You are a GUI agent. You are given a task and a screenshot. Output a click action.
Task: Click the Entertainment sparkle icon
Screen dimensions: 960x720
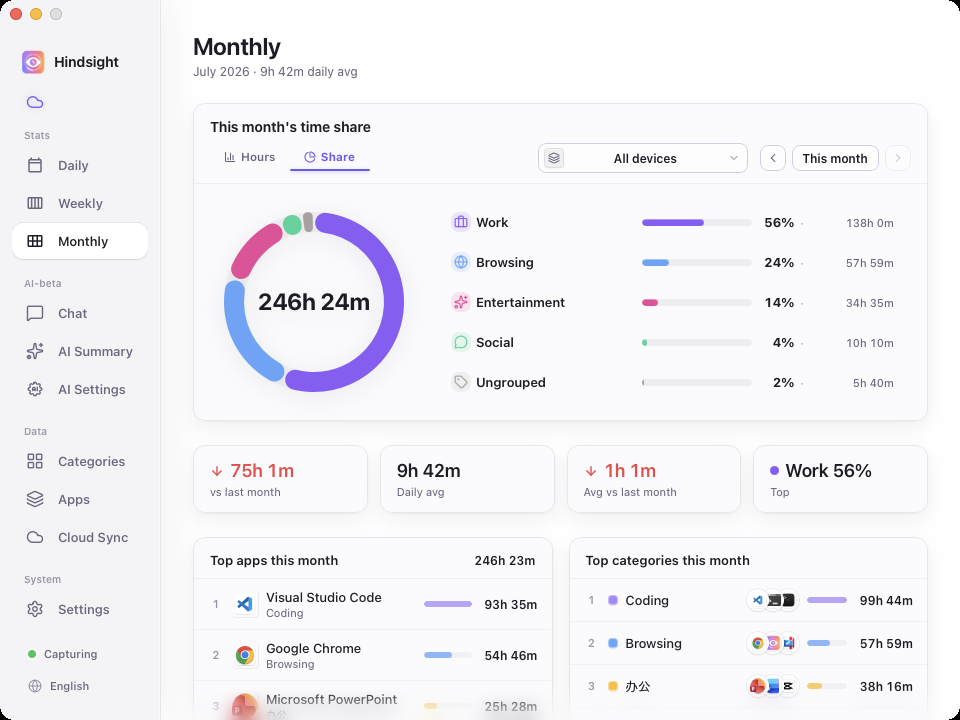pos(460,302)
